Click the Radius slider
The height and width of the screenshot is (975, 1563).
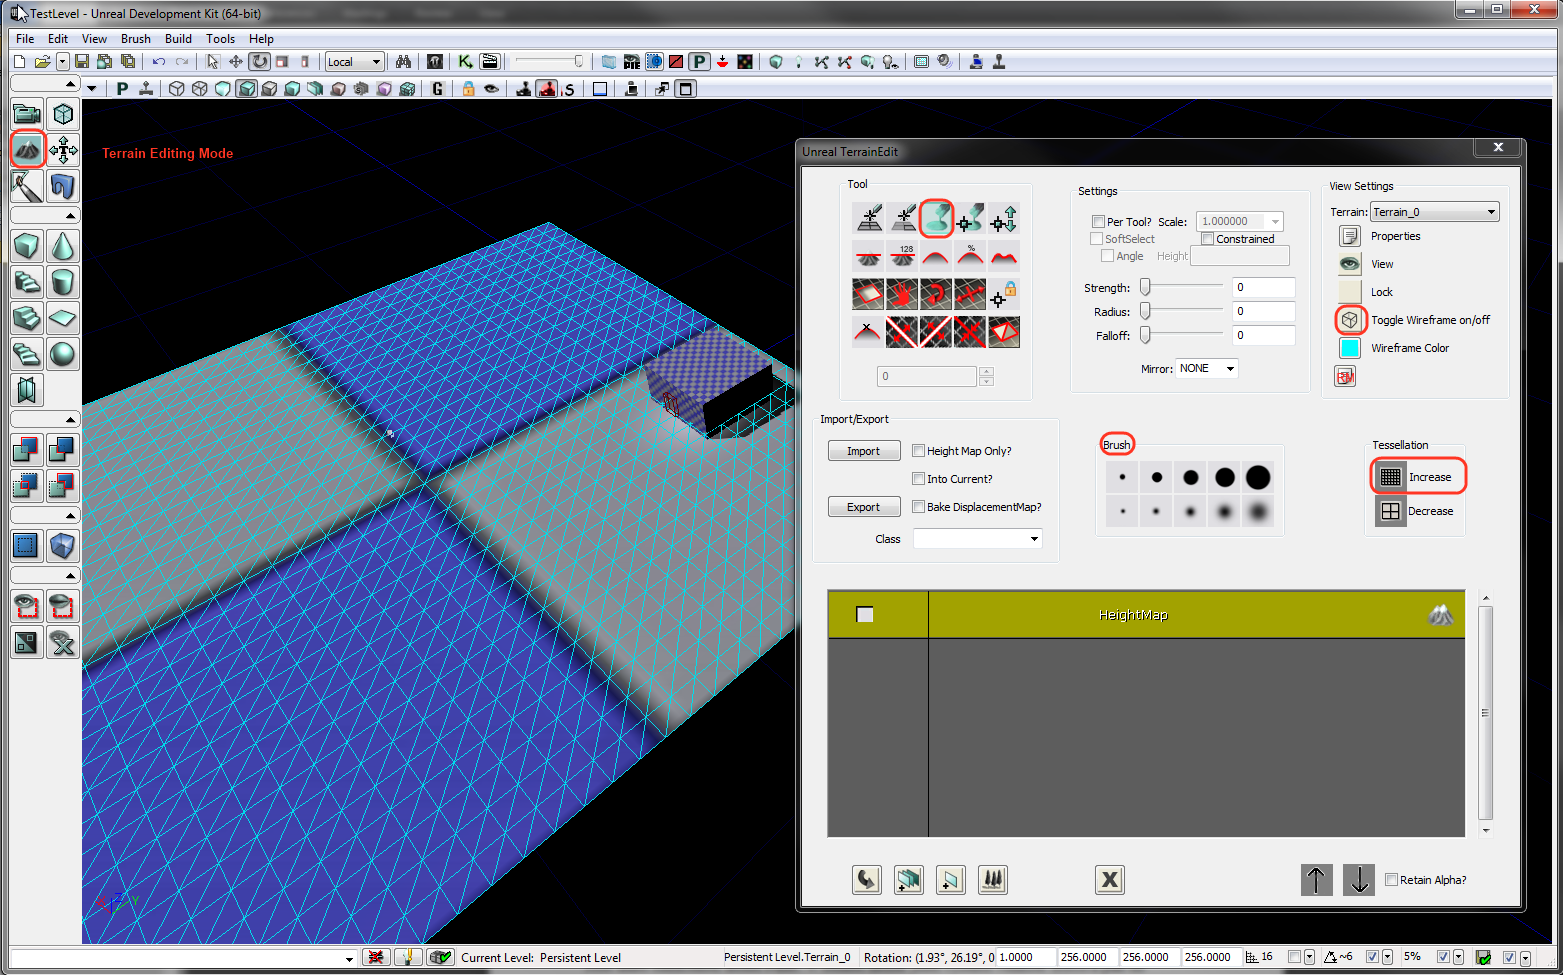(x=1182, y=311)
